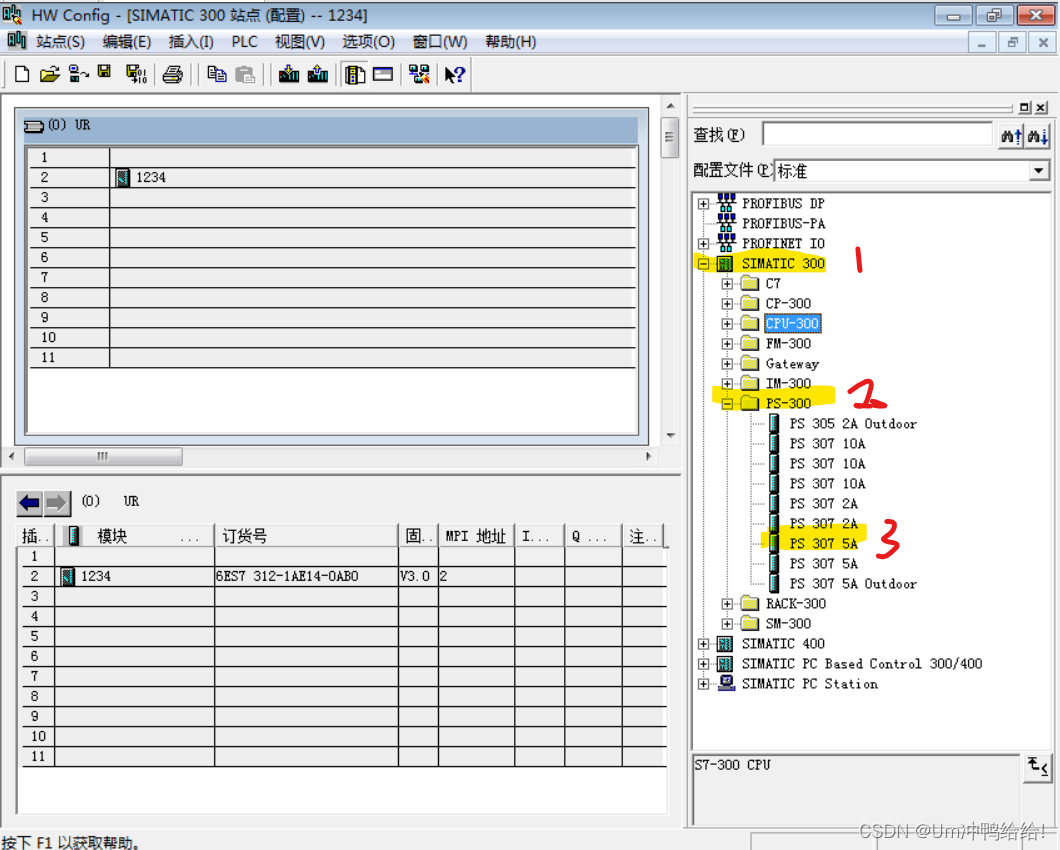Expand the RACK-300 folder
Viewport: 1060px width, 850px height.
click(x=727, y=604)
